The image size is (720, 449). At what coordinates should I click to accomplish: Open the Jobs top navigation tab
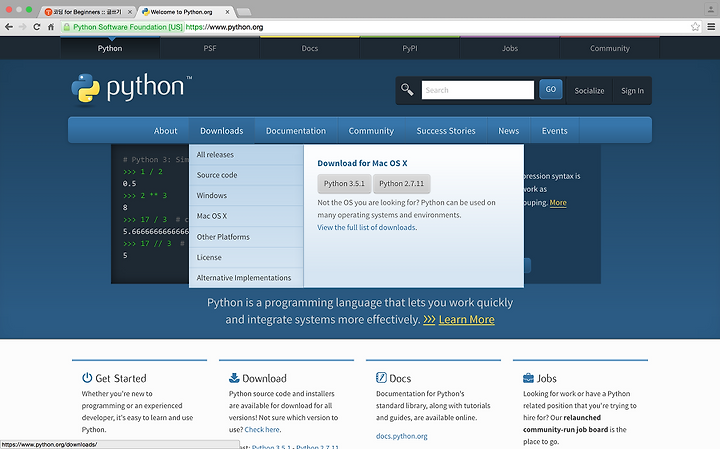coord(510,48)
